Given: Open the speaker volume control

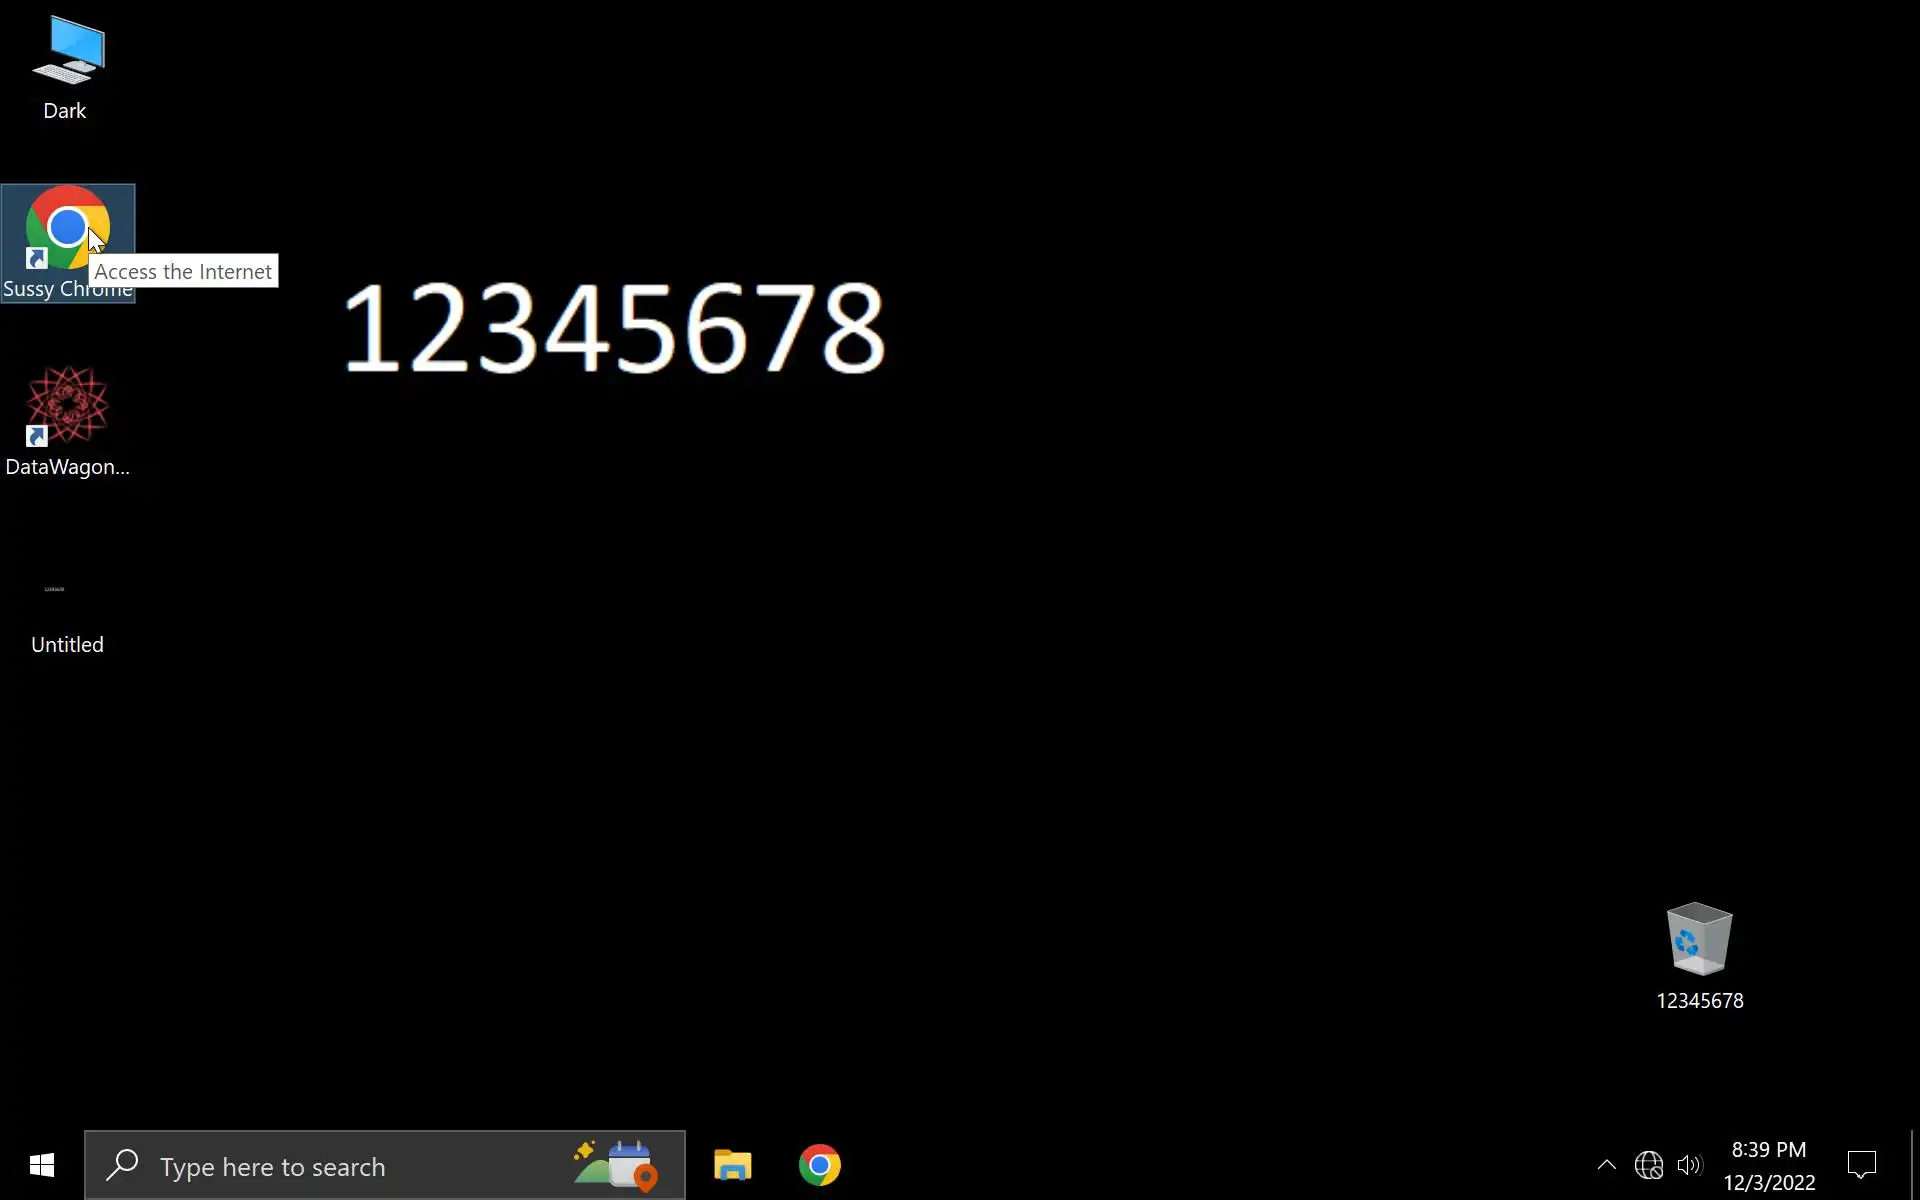Looking at the screenshot, I should (1689, 1165).
